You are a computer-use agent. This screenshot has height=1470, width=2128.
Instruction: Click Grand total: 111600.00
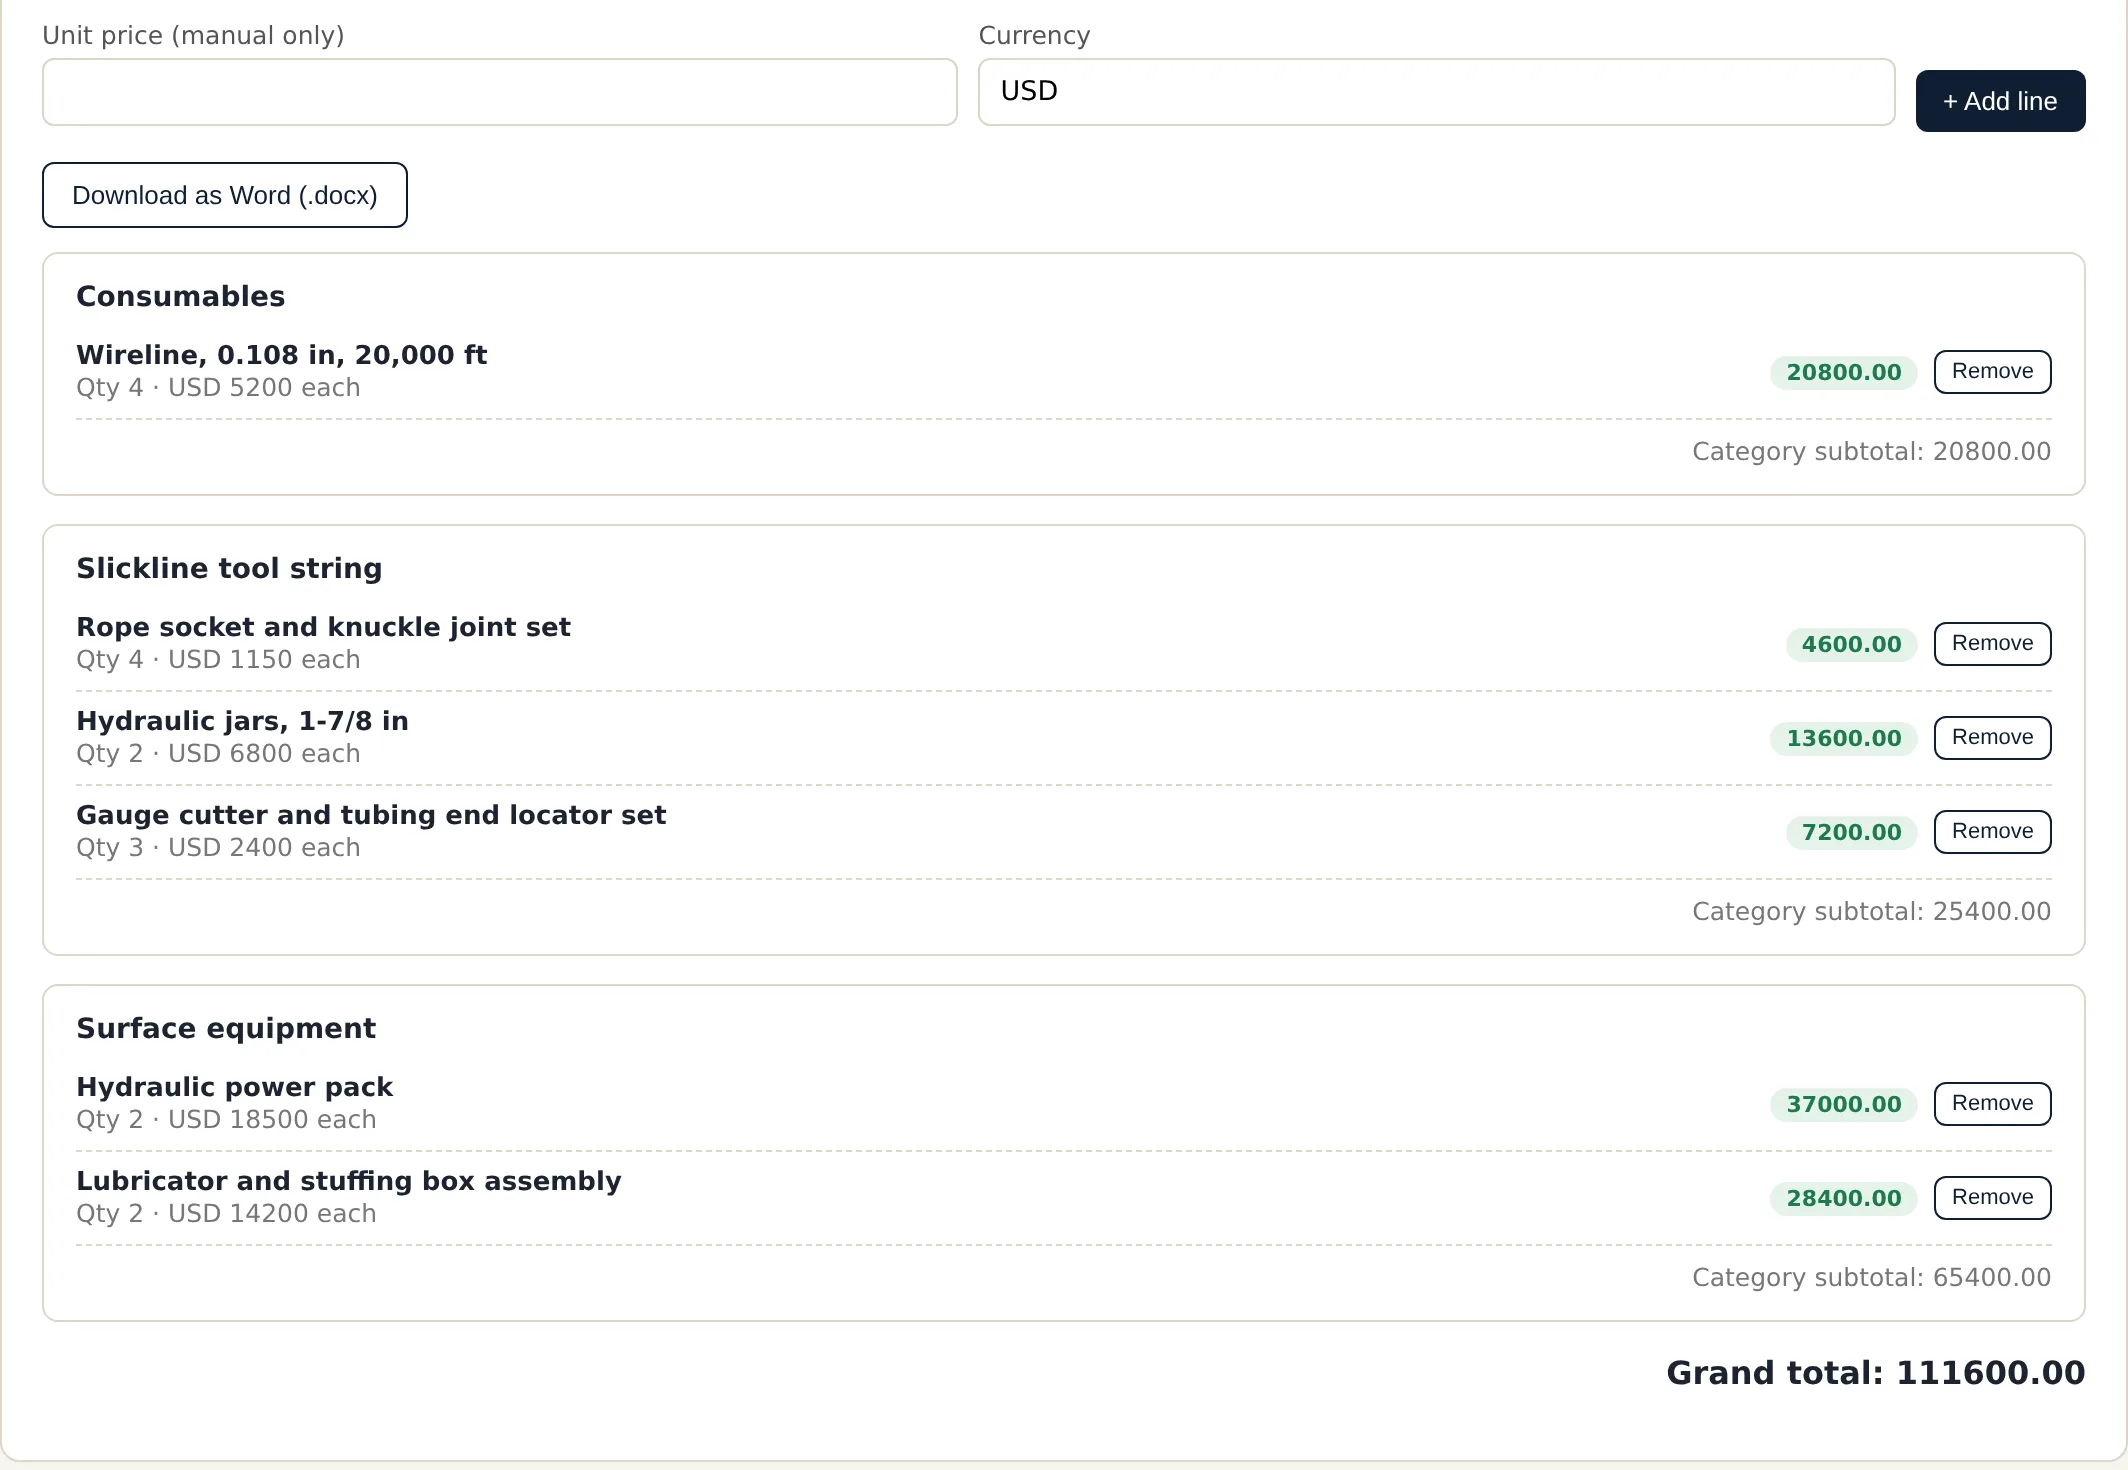point(1875,1373)
